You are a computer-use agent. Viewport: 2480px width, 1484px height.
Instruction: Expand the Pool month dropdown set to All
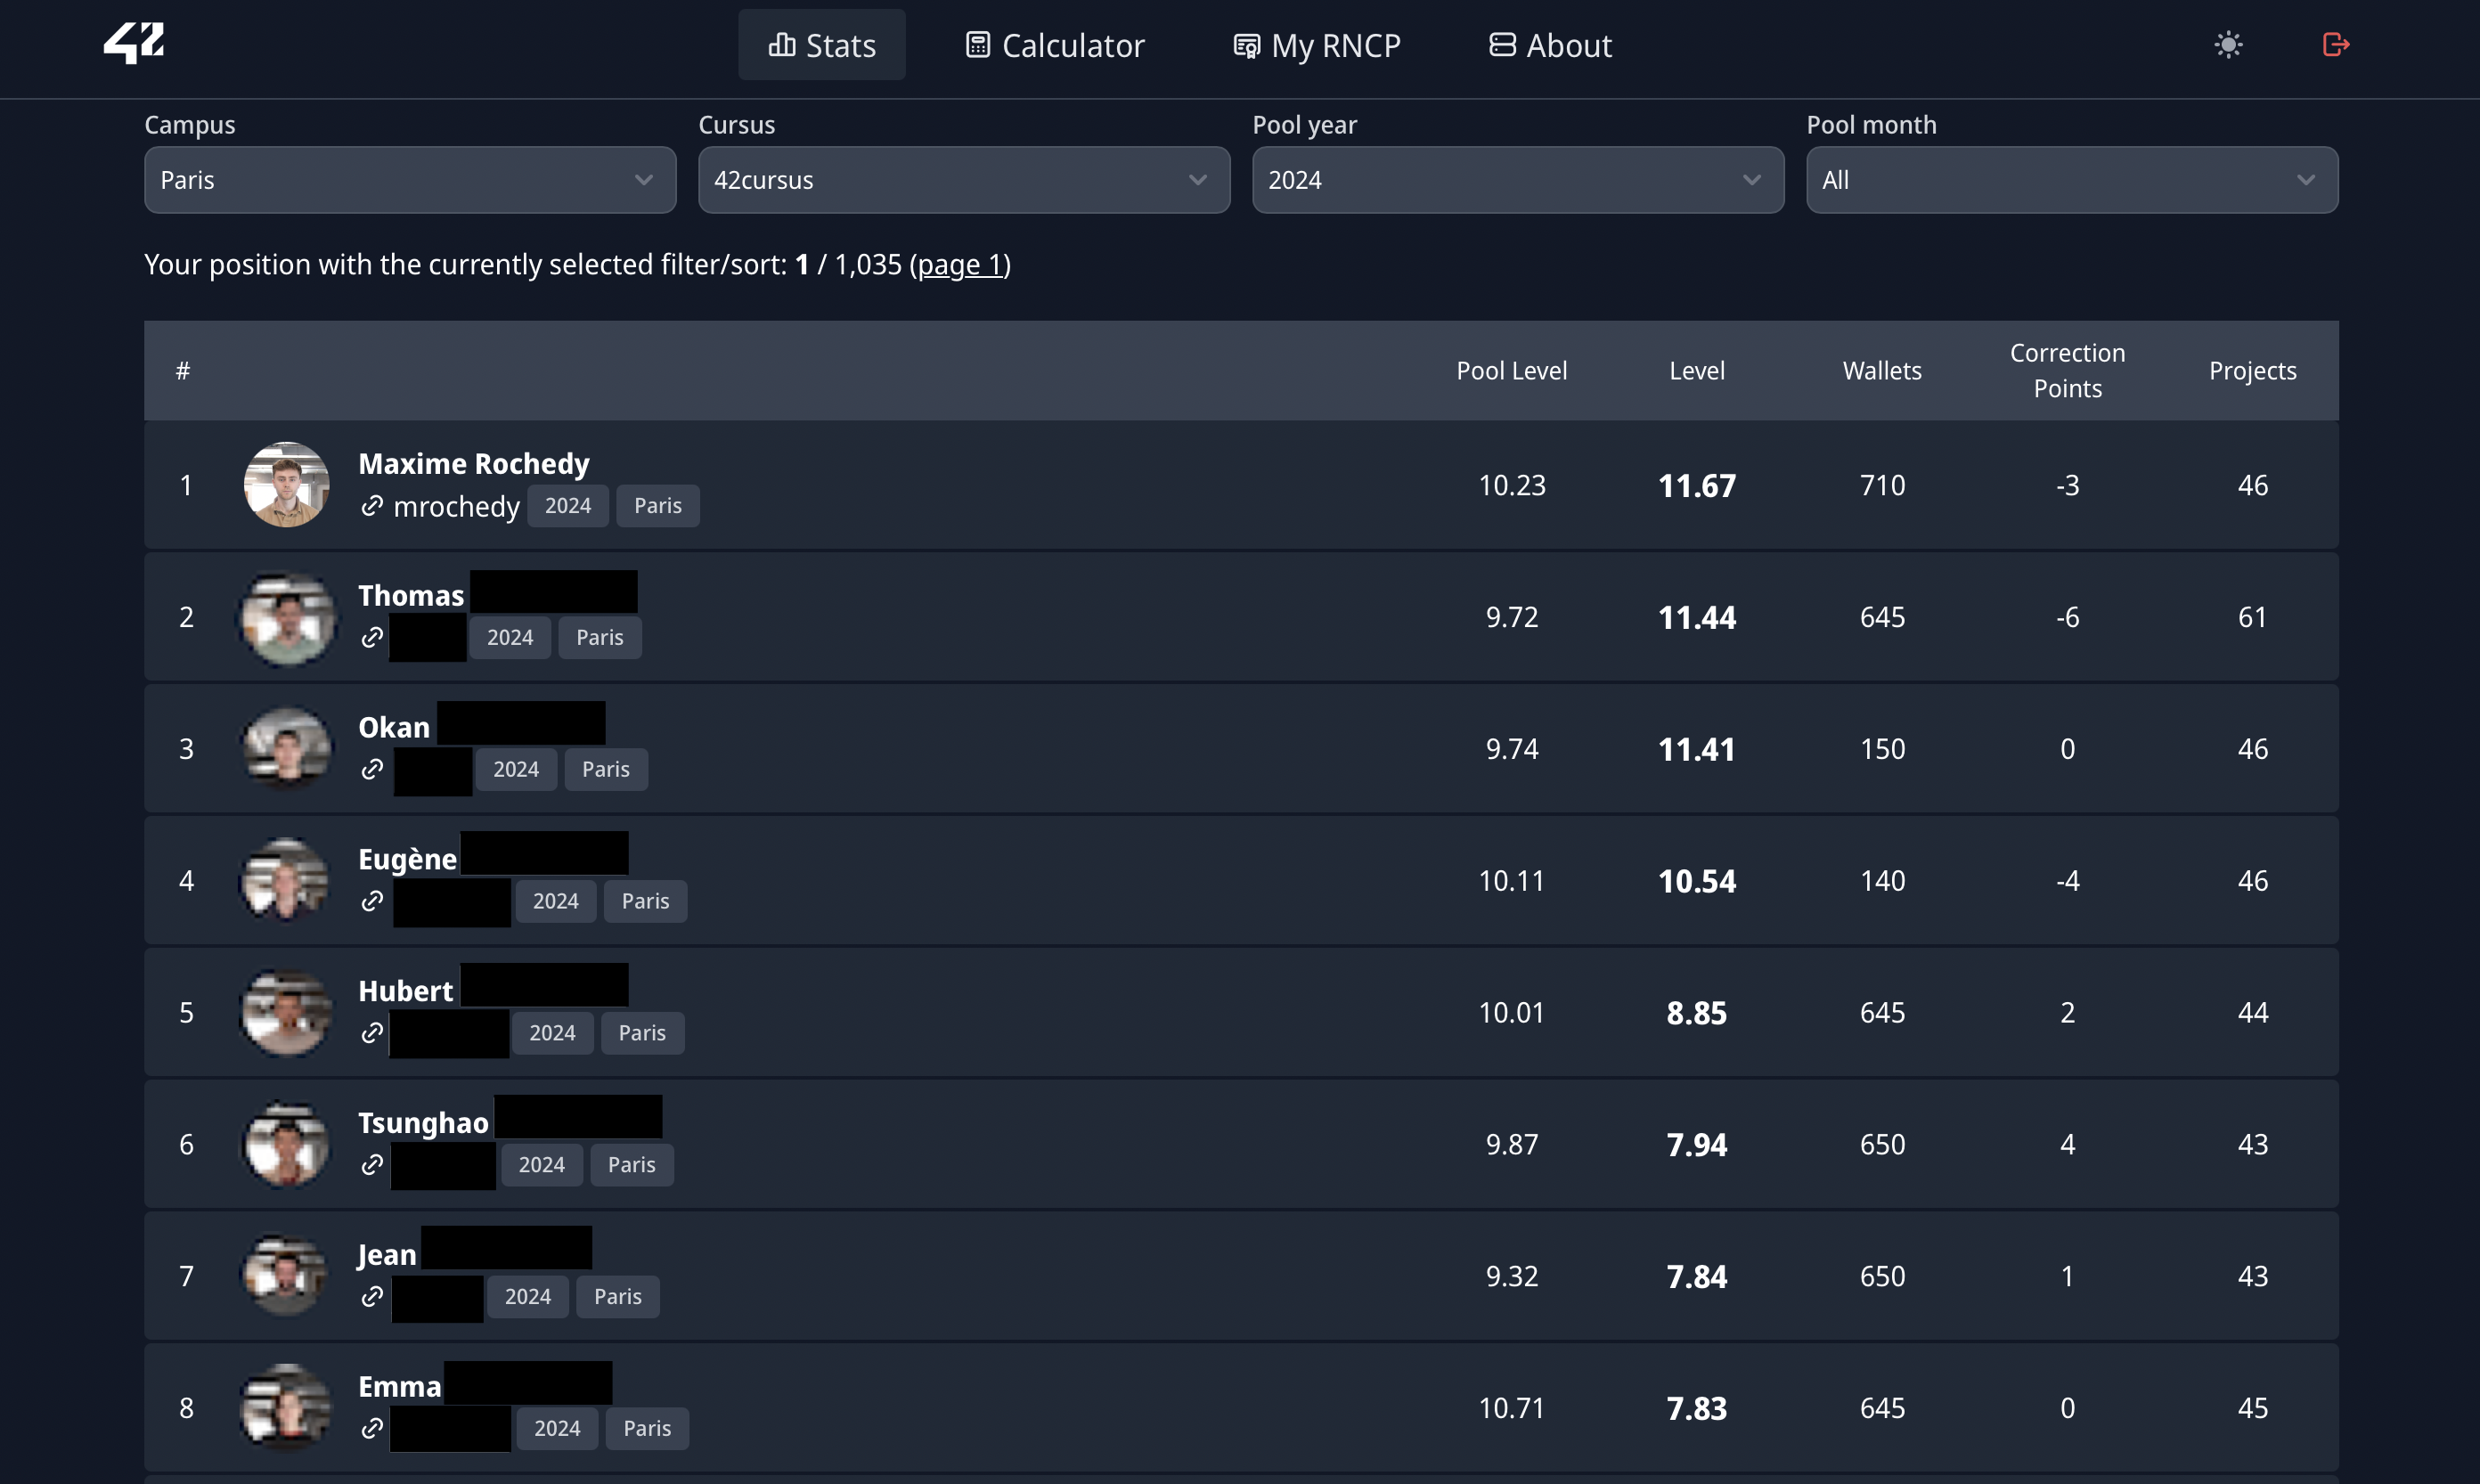point(2071,180)
